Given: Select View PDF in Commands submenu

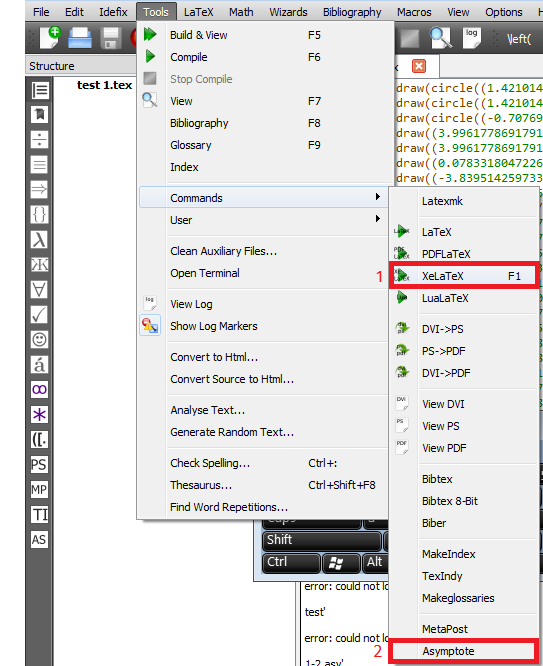Looking at the screenshot, I should point(464,448).
